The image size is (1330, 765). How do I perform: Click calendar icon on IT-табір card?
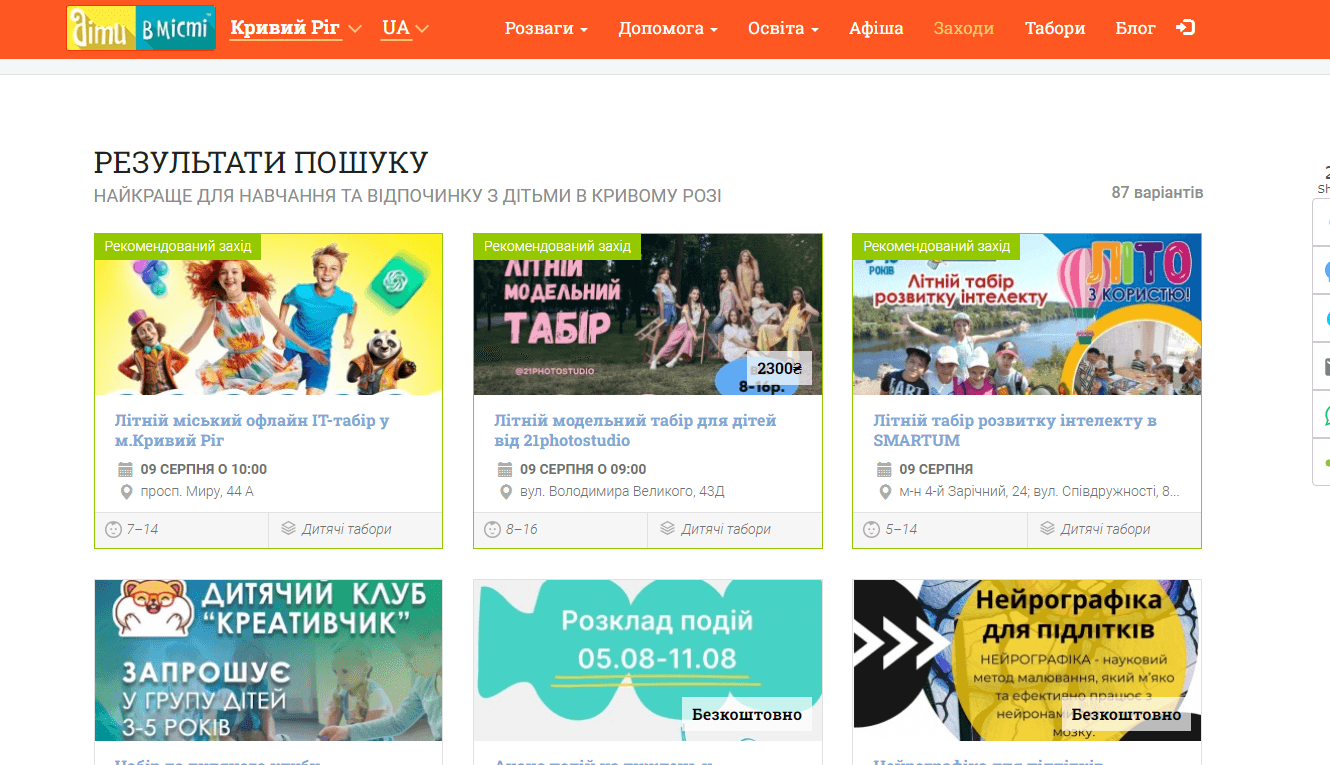pos(125,469)
